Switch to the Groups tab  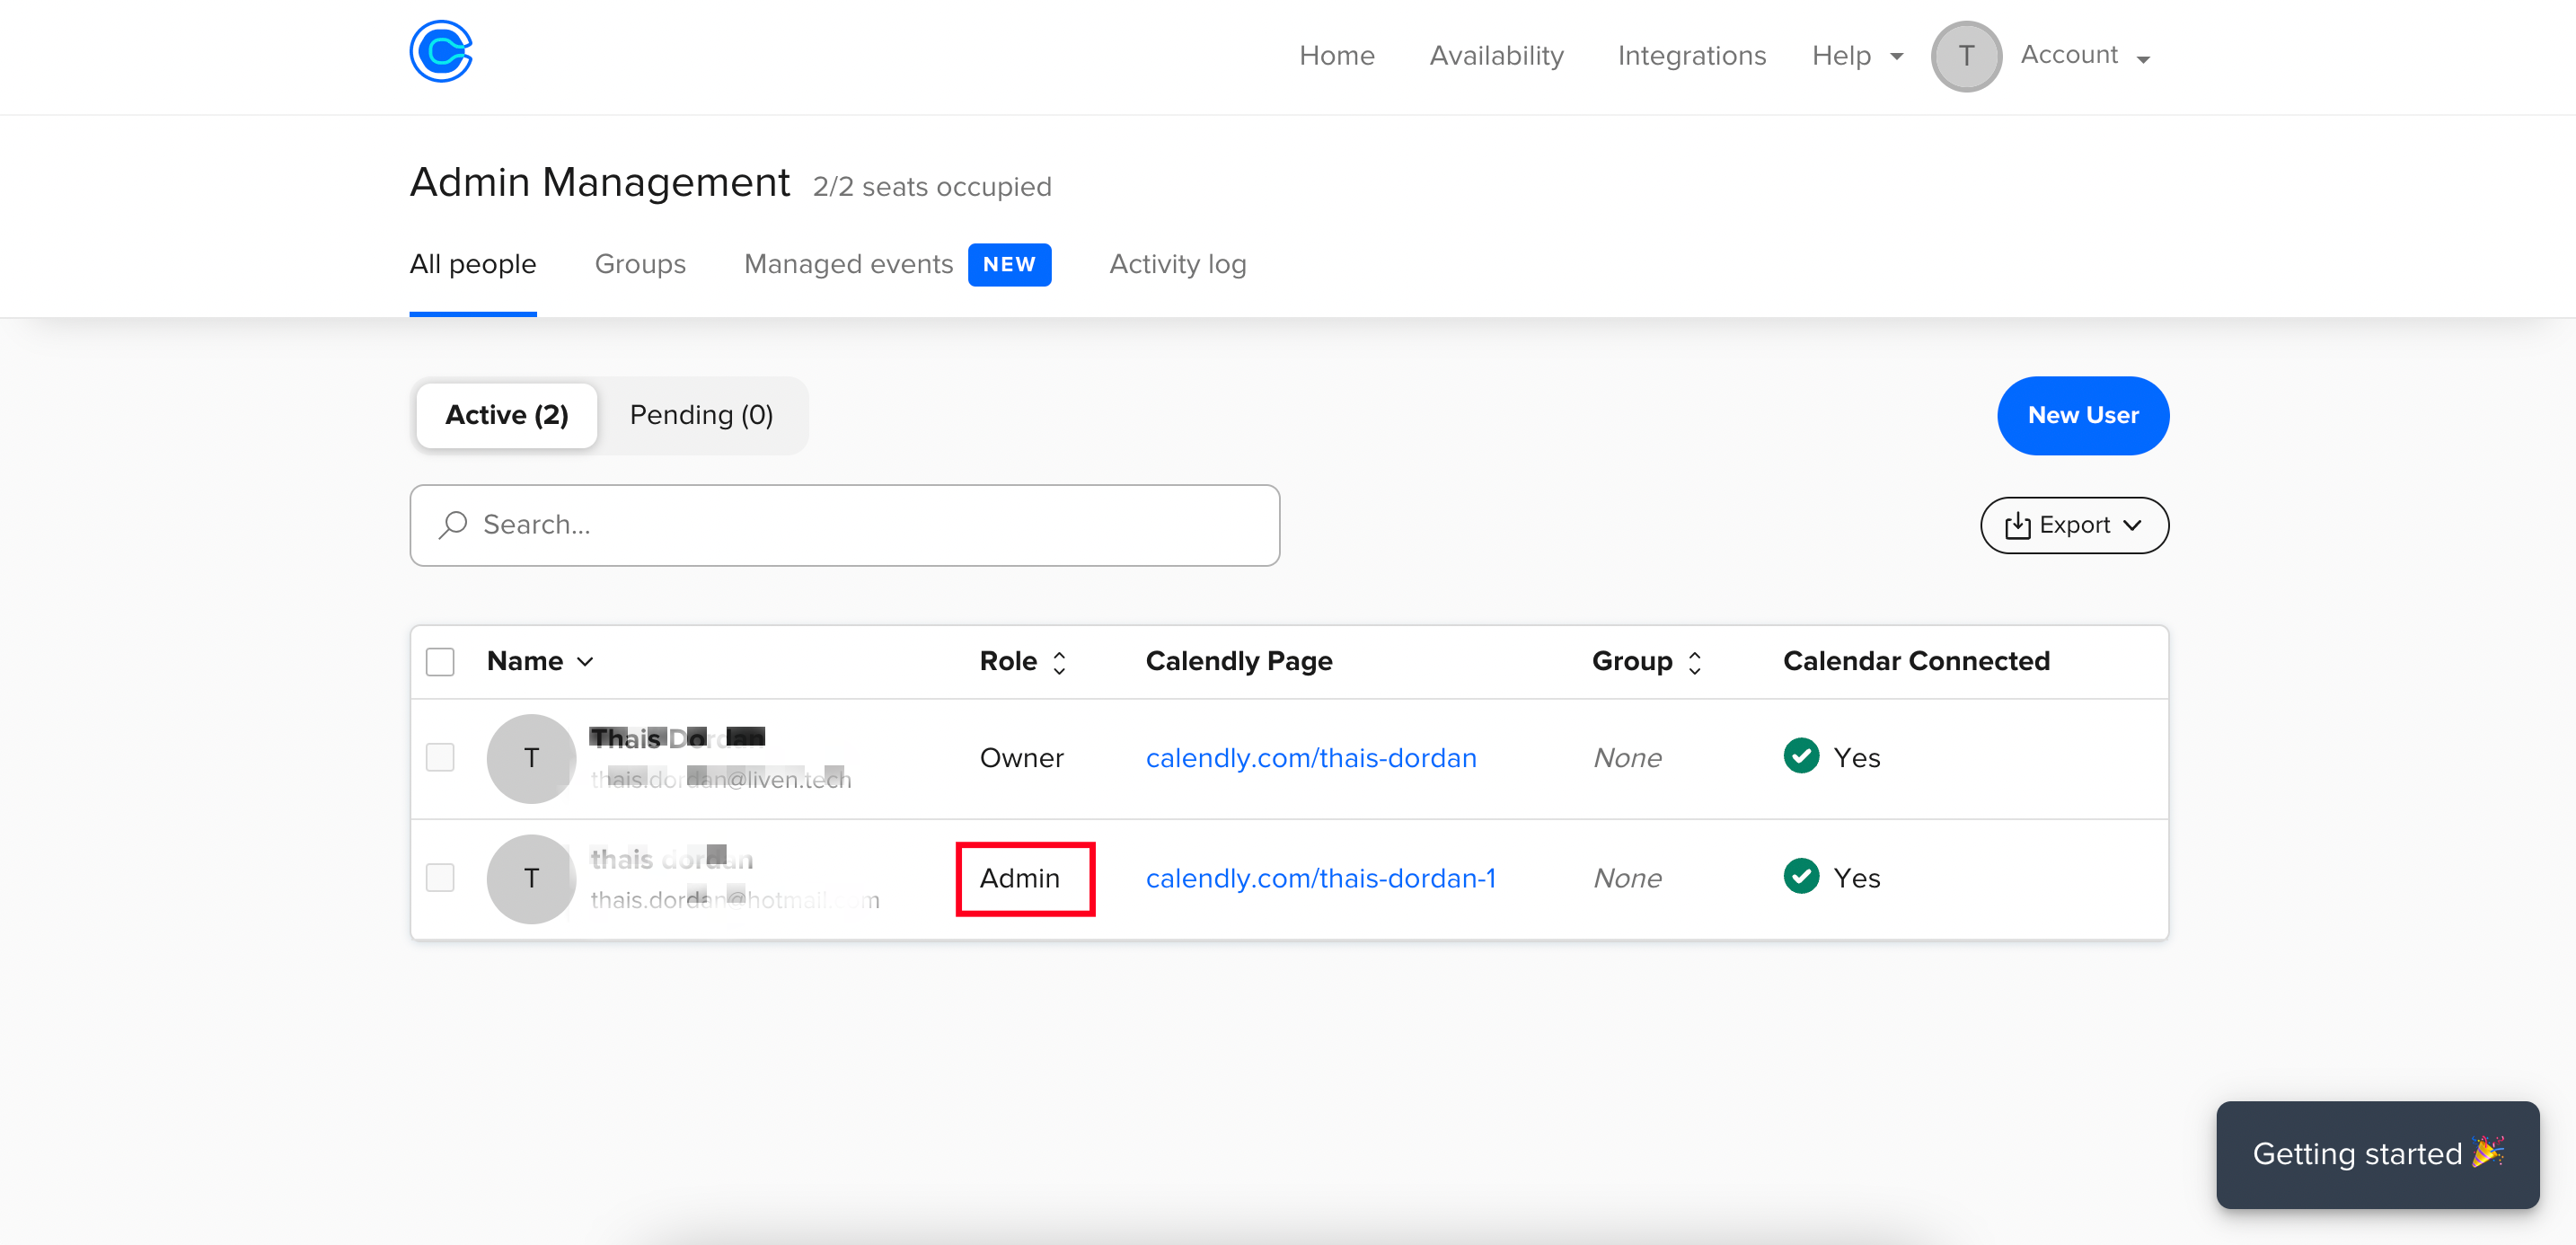pyautogui.click(x=640, y=264)
